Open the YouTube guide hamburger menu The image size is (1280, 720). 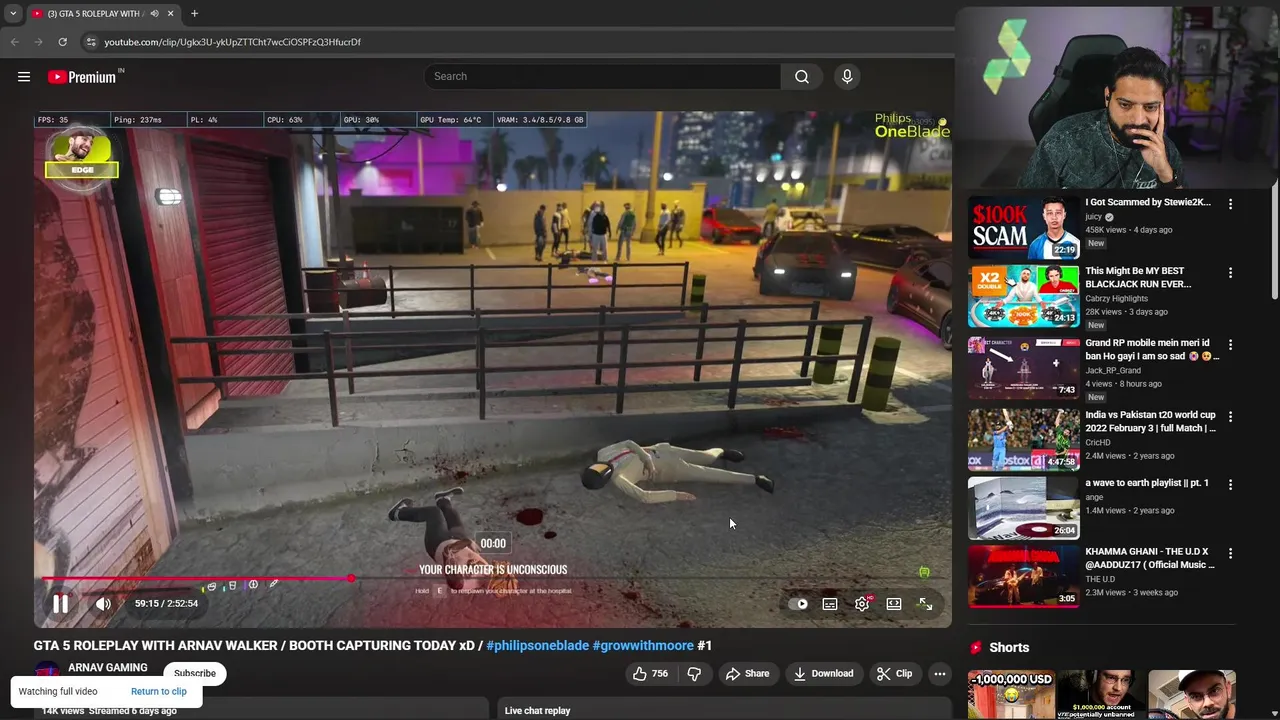tap(24, 77)
